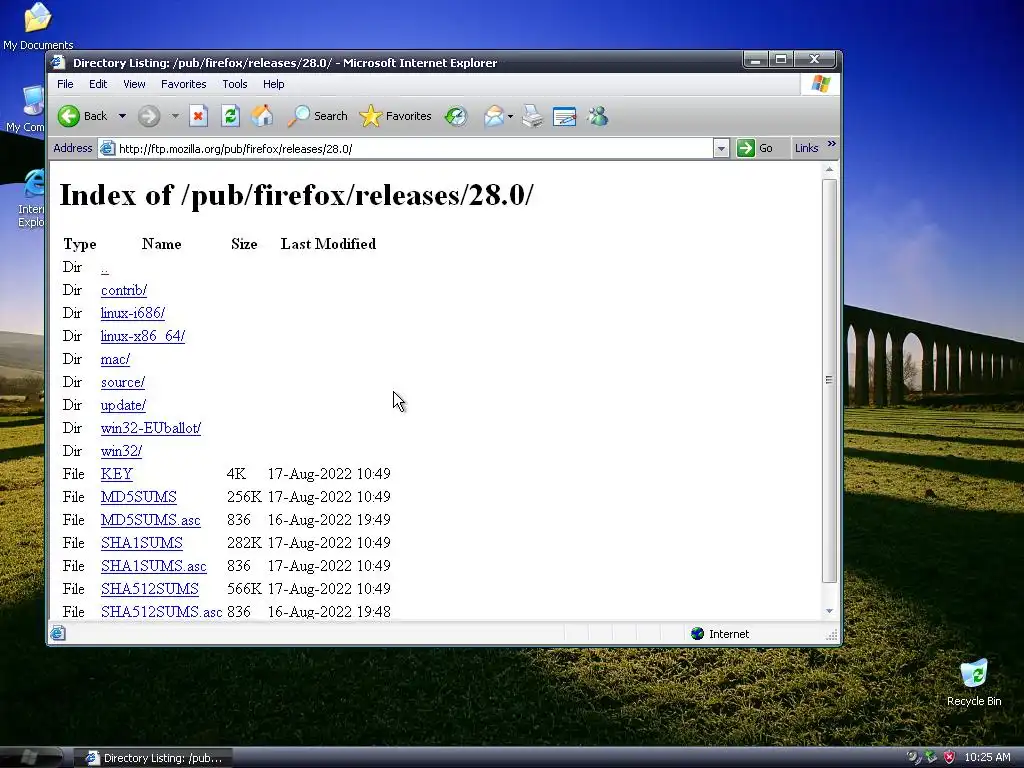Go to the Home page icon
This screenshot has height=768, width=1024.
click(x=262, y=116)
